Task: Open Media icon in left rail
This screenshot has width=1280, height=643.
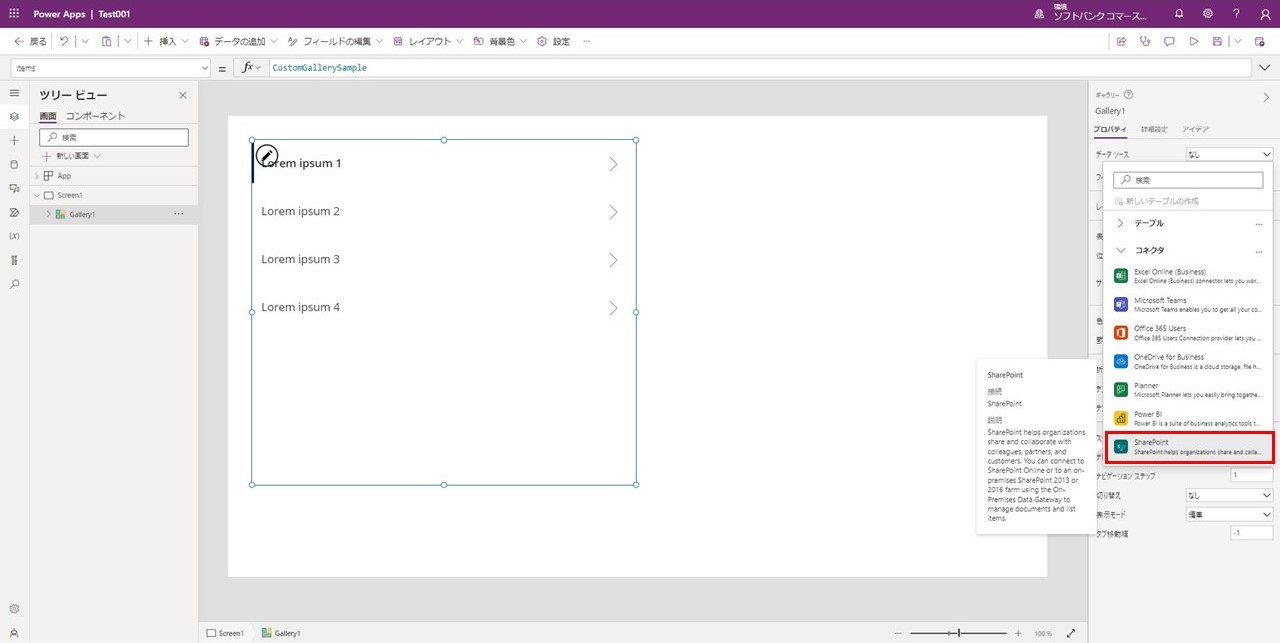Action: coord(14,188)
